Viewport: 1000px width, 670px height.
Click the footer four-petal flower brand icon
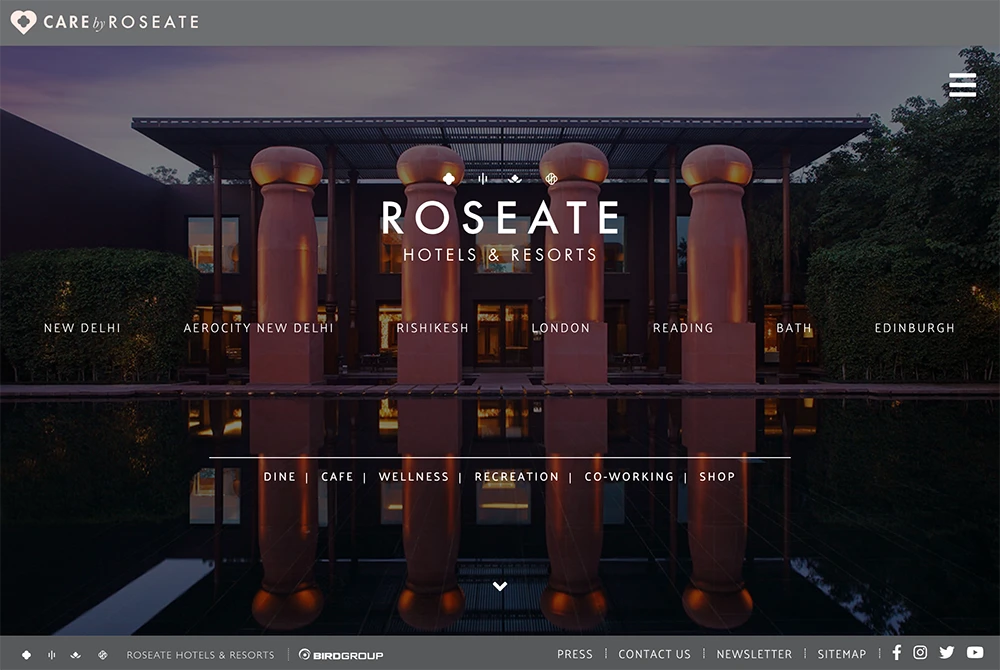26,655
